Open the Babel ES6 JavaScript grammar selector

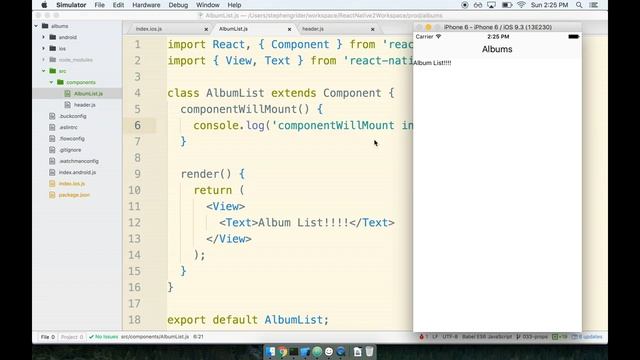(487, 337)
